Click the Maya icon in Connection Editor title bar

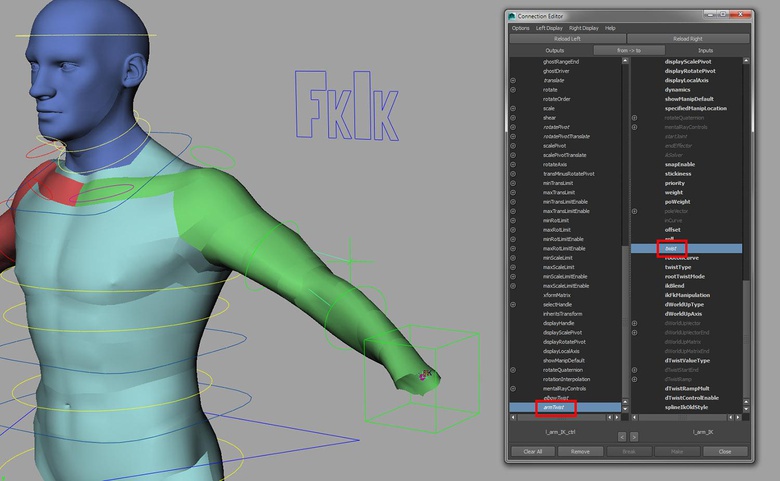coord(513,16)
